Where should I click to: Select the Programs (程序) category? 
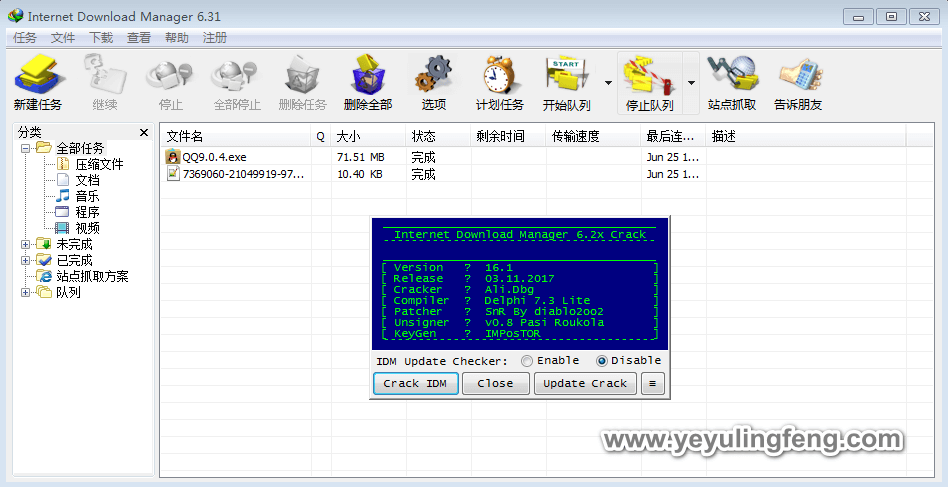click(x=86, y=212)
